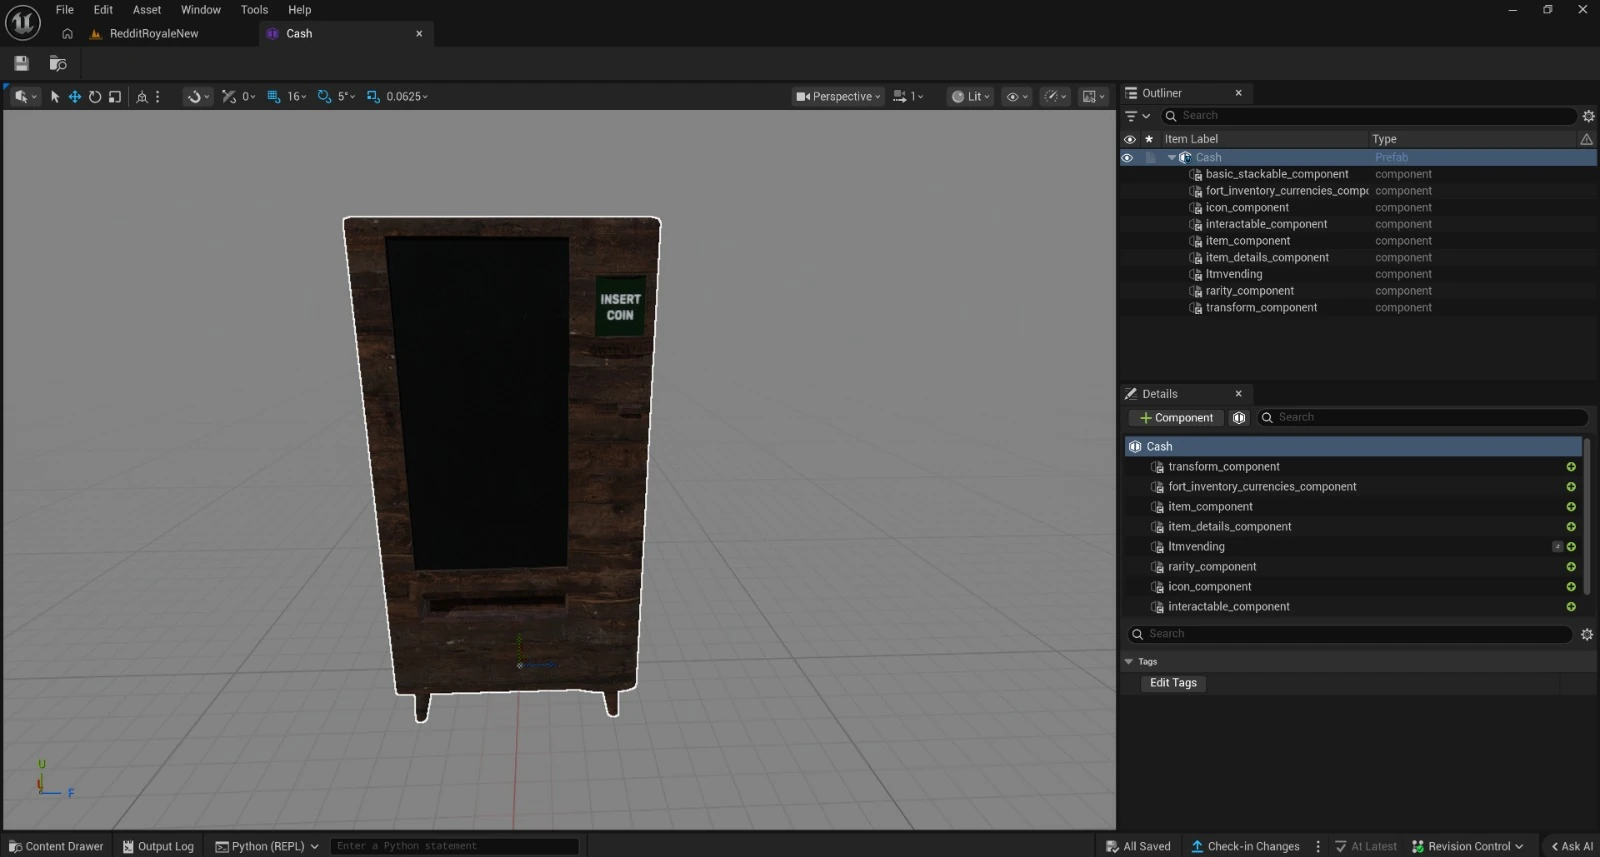Switch to the RedditRoyaleNew tab
The image size is (1600, 857).
click(153, 34)
